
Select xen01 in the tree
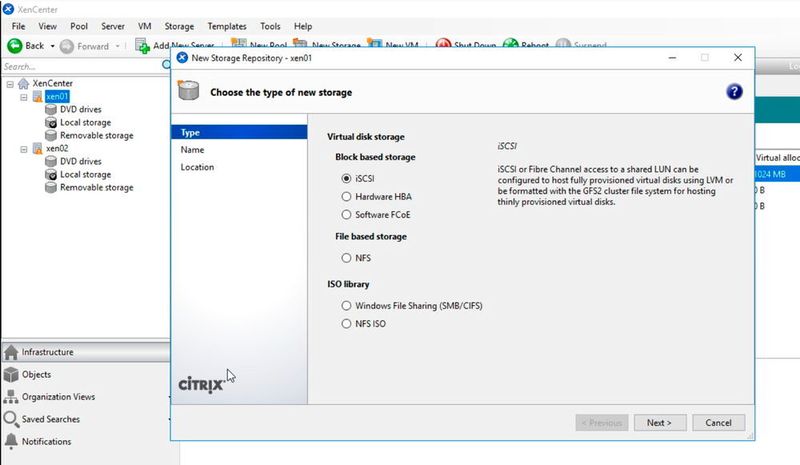(57, 96)
